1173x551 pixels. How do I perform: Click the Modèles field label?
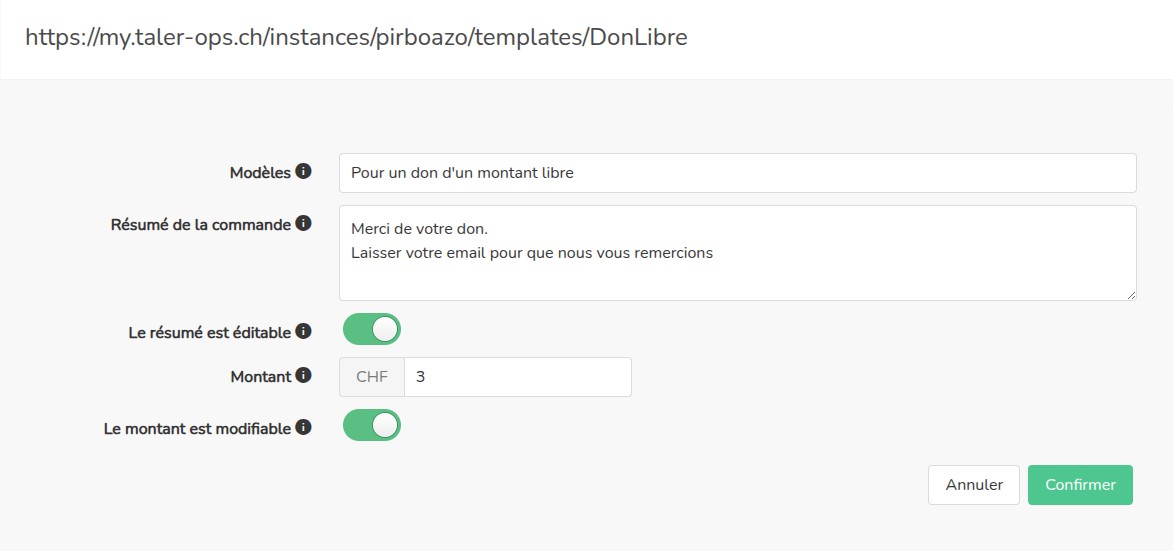click(260, 173)
